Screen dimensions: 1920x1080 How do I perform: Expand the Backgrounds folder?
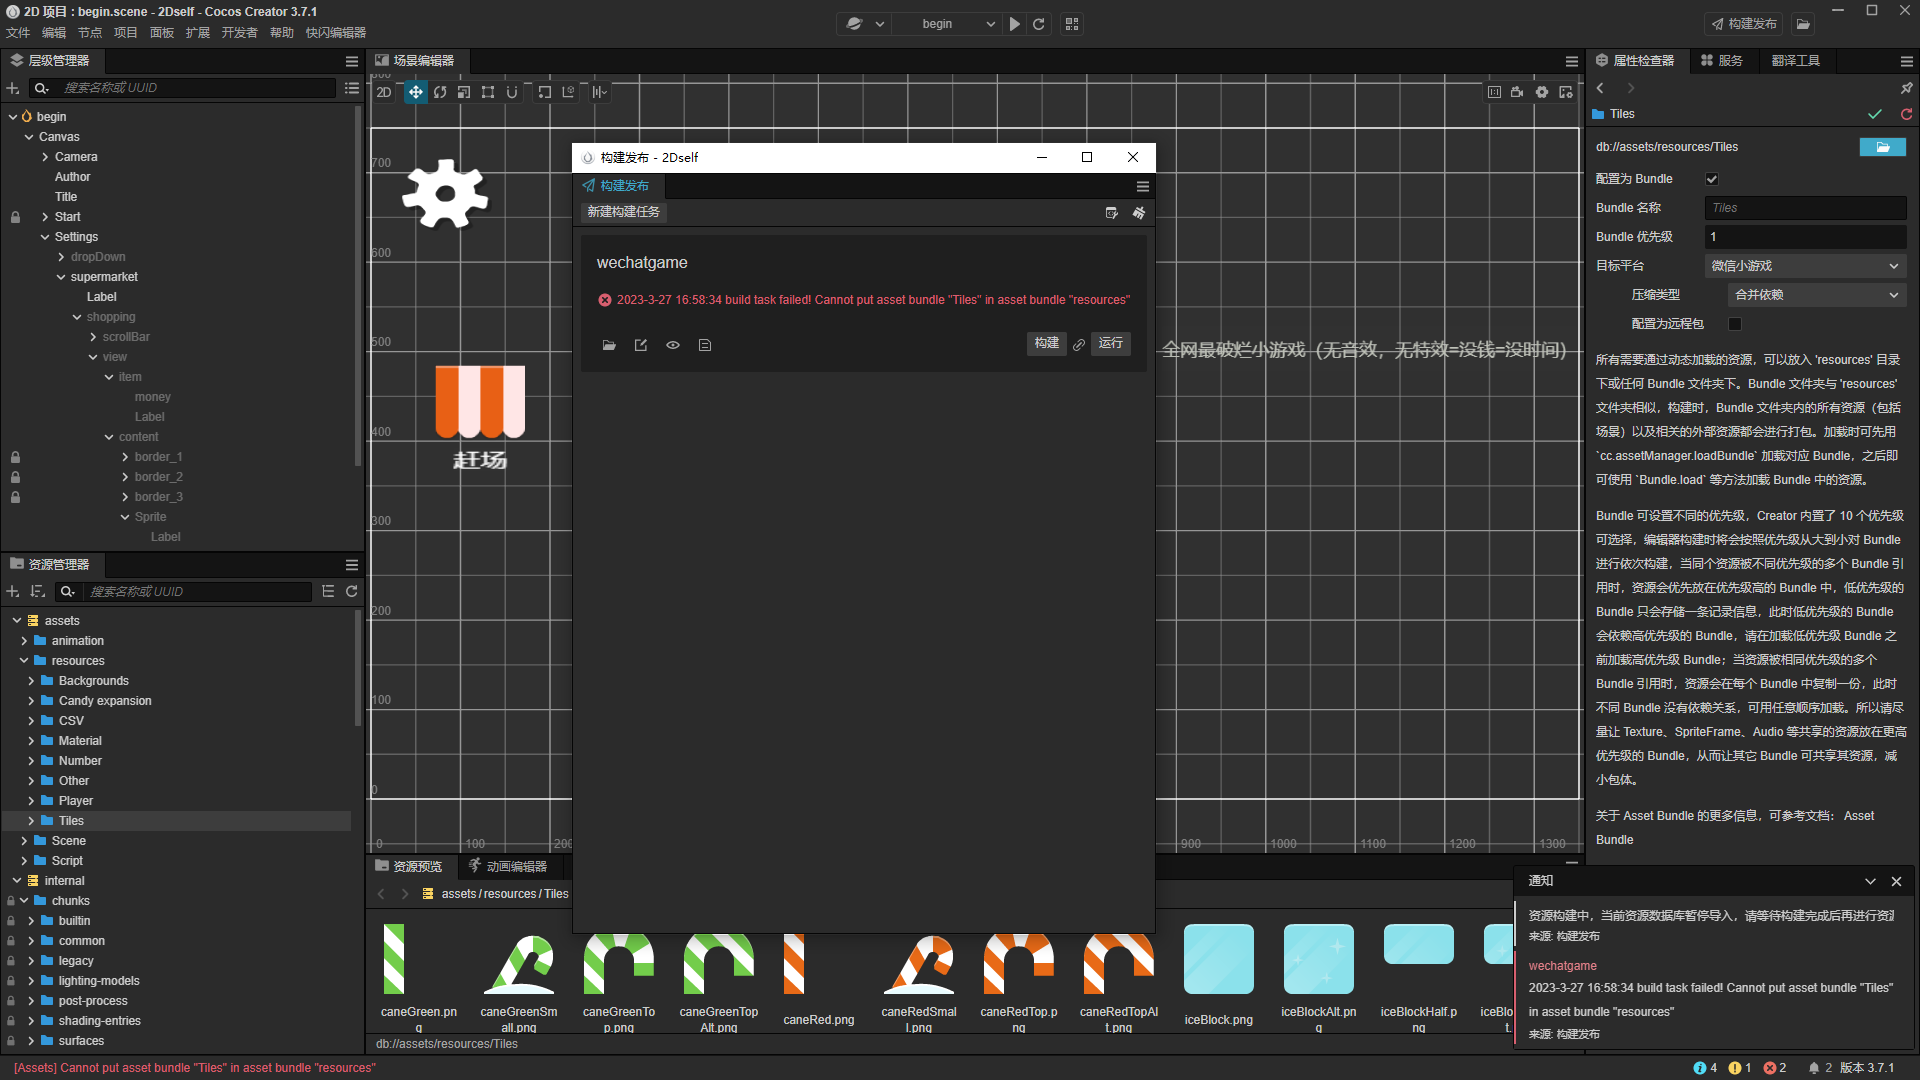31,681
